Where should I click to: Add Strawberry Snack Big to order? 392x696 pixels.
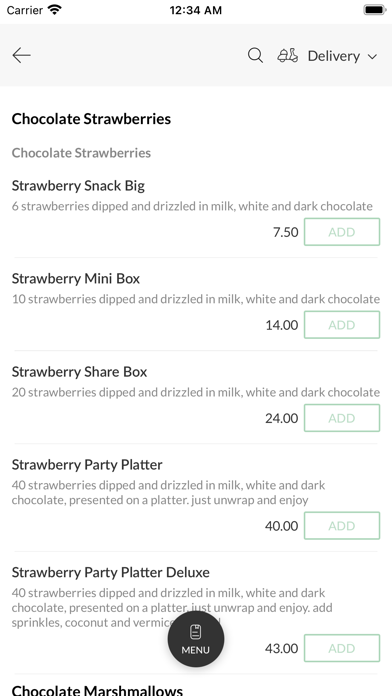(x=342, y=232)
